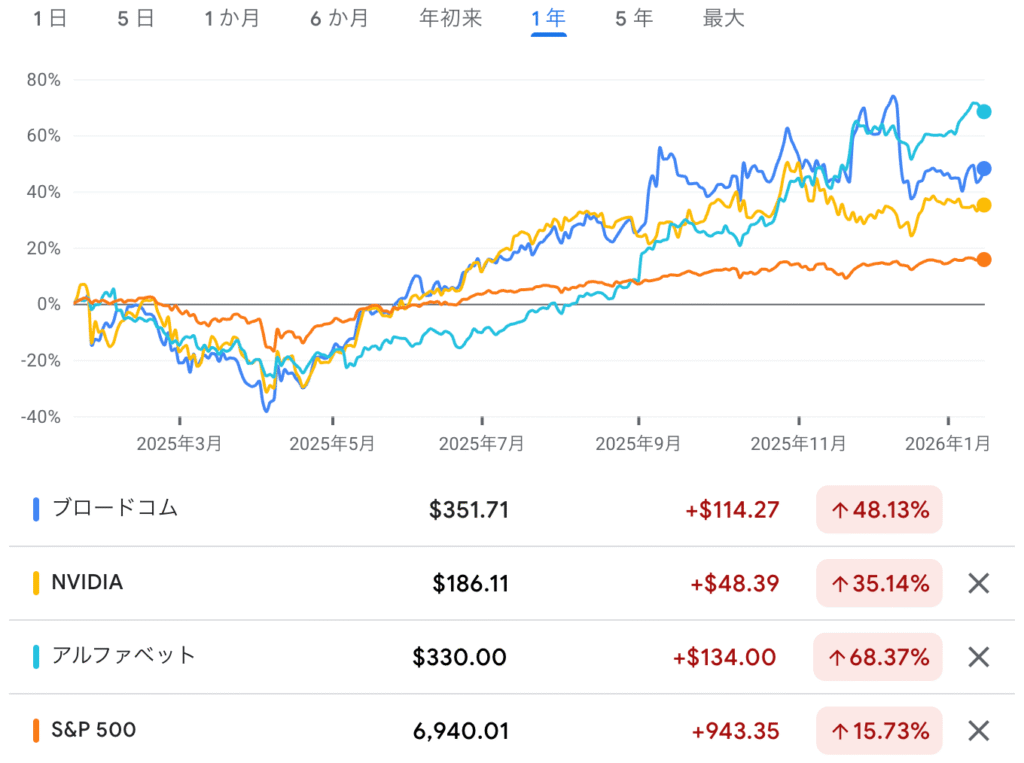The image size is (1024, 763).
Task: Select the 年初来 range tab
Action: (x=451, y=19)
